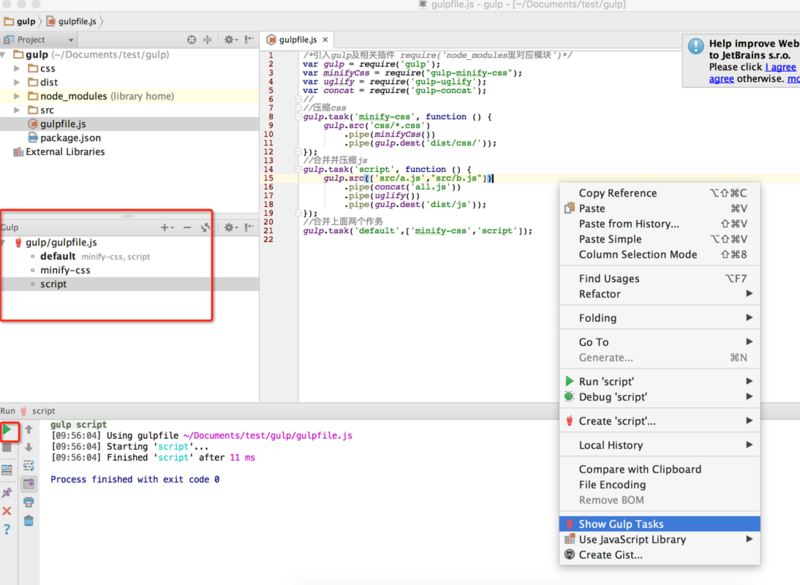Open the Refactor submenu
This screenshot has width=800, height=585.
pos(659,294)
